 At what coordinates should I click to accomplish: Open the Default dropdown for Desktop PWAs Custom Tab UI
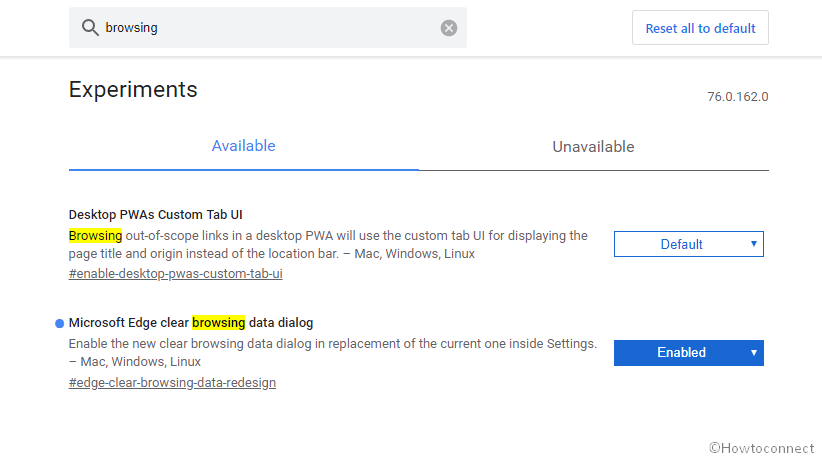click(689, 244)
